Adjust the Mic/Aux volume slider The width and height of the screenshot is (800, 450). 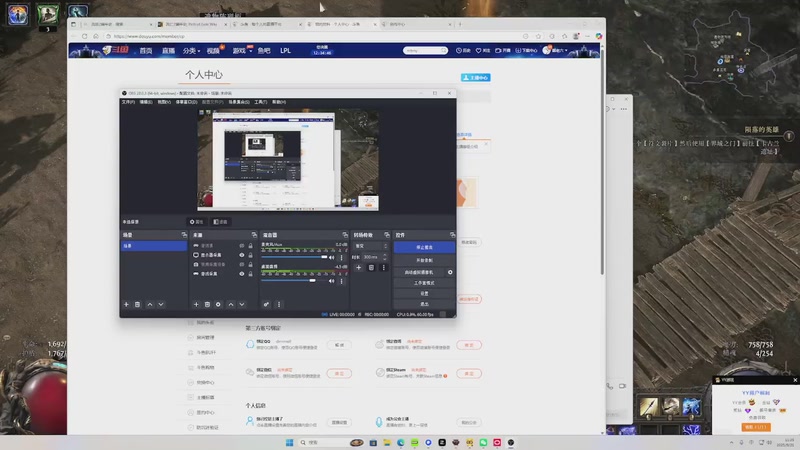coord(295,257)
